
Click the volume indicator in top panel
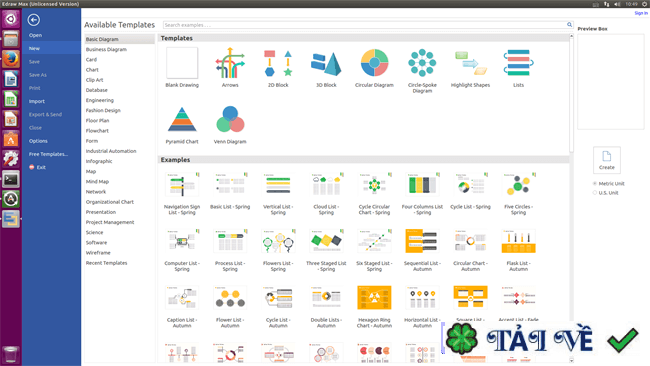tap(617, 4)
